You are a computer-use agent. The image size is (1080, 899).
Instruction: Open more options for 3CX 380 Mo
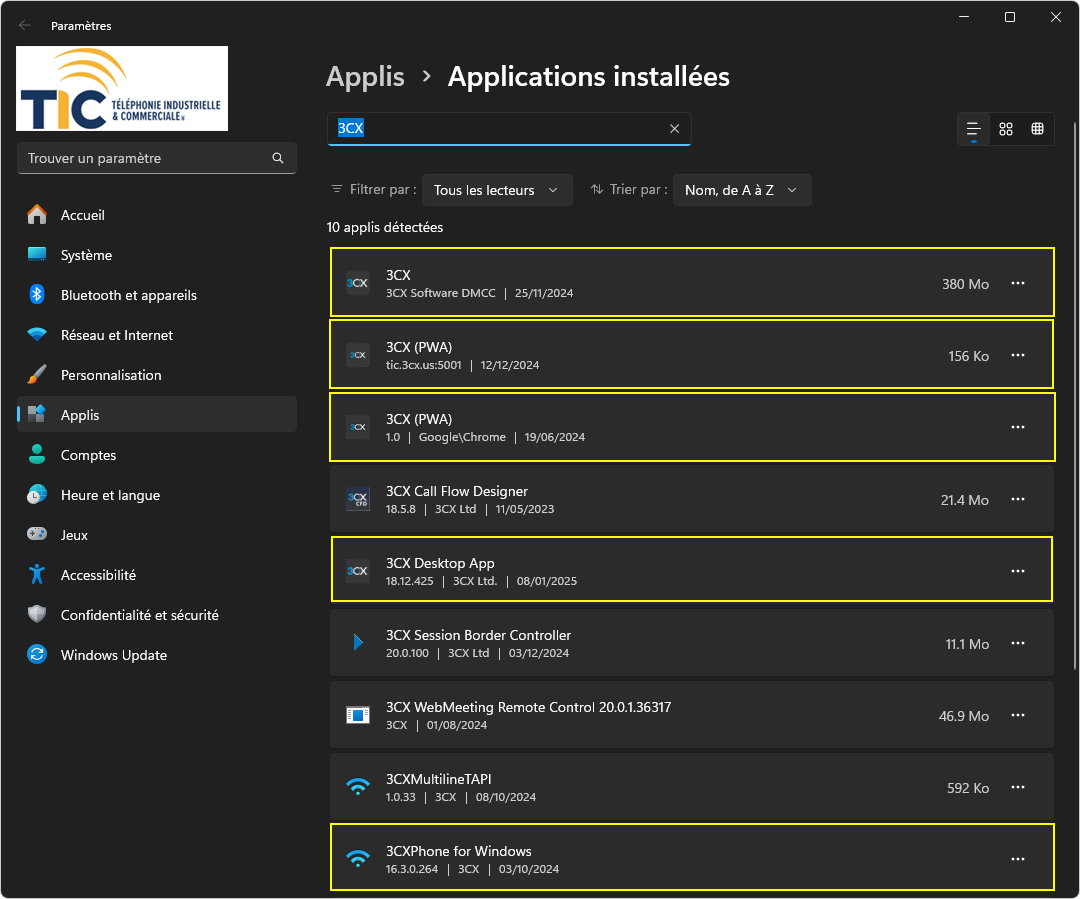click(x=1017, y=283)
